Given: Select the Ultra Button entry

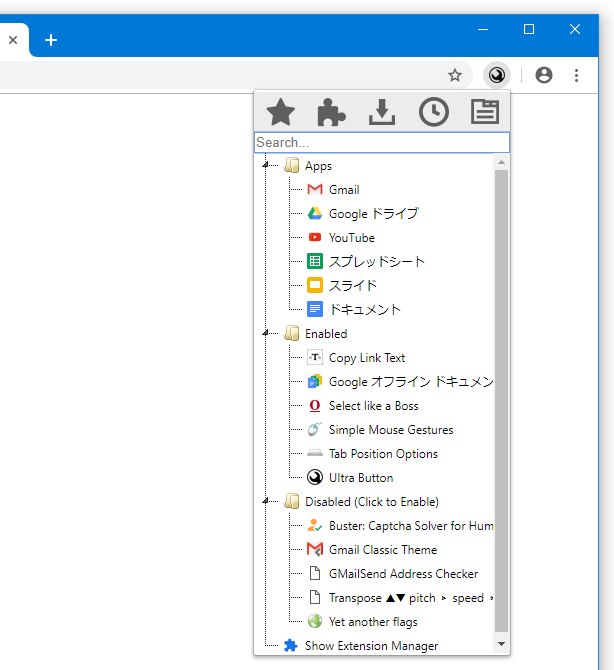Looking at the screenshot, I should tap(361, 477).
